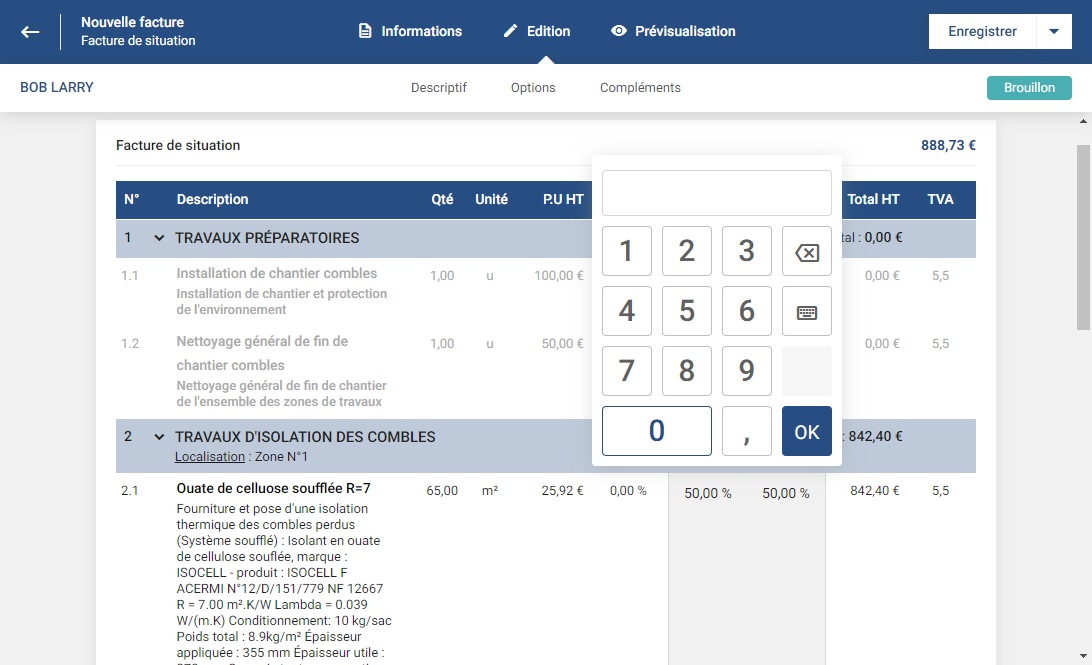The height and width of the screenshot is (665, 1092).
Task: Open the Options tab
Action: coord(533,88)
